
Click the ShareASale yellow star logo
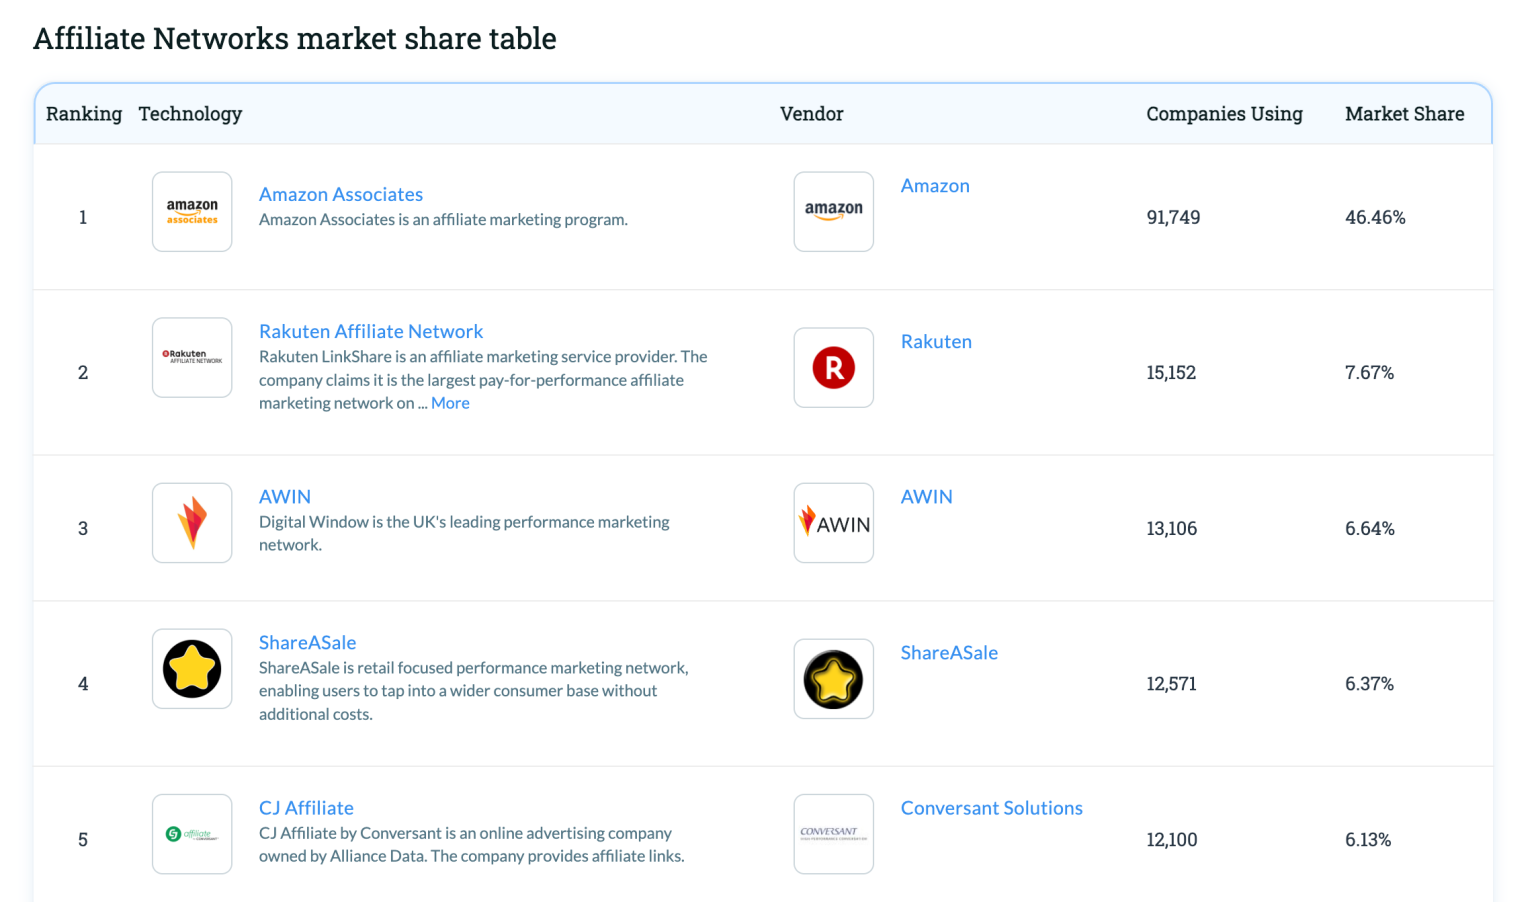tap(191, 668)
